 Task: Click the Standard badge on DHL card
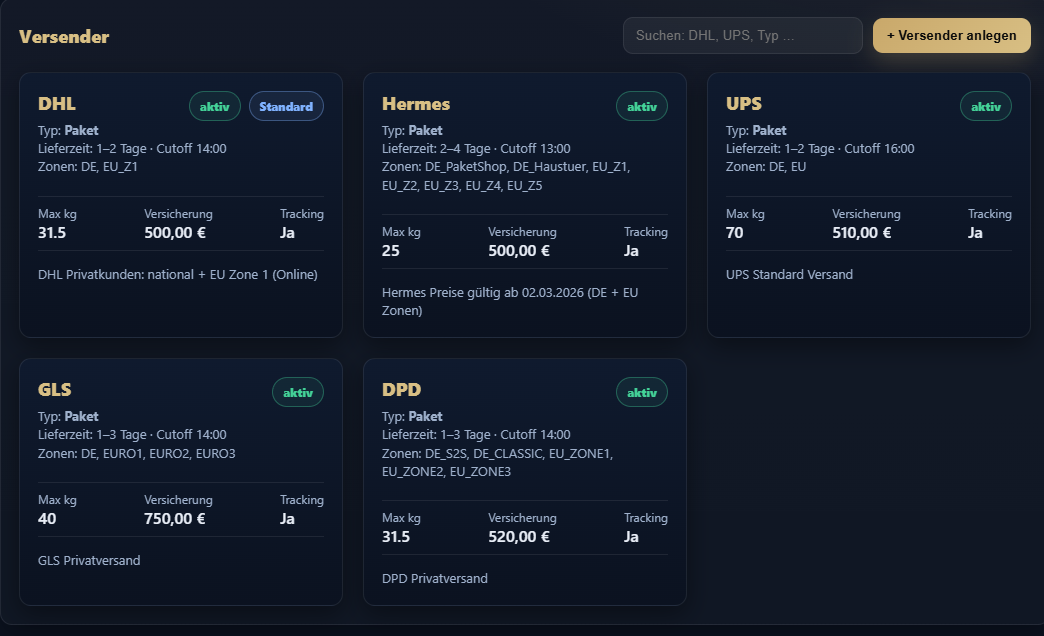[x=286, y=107]
